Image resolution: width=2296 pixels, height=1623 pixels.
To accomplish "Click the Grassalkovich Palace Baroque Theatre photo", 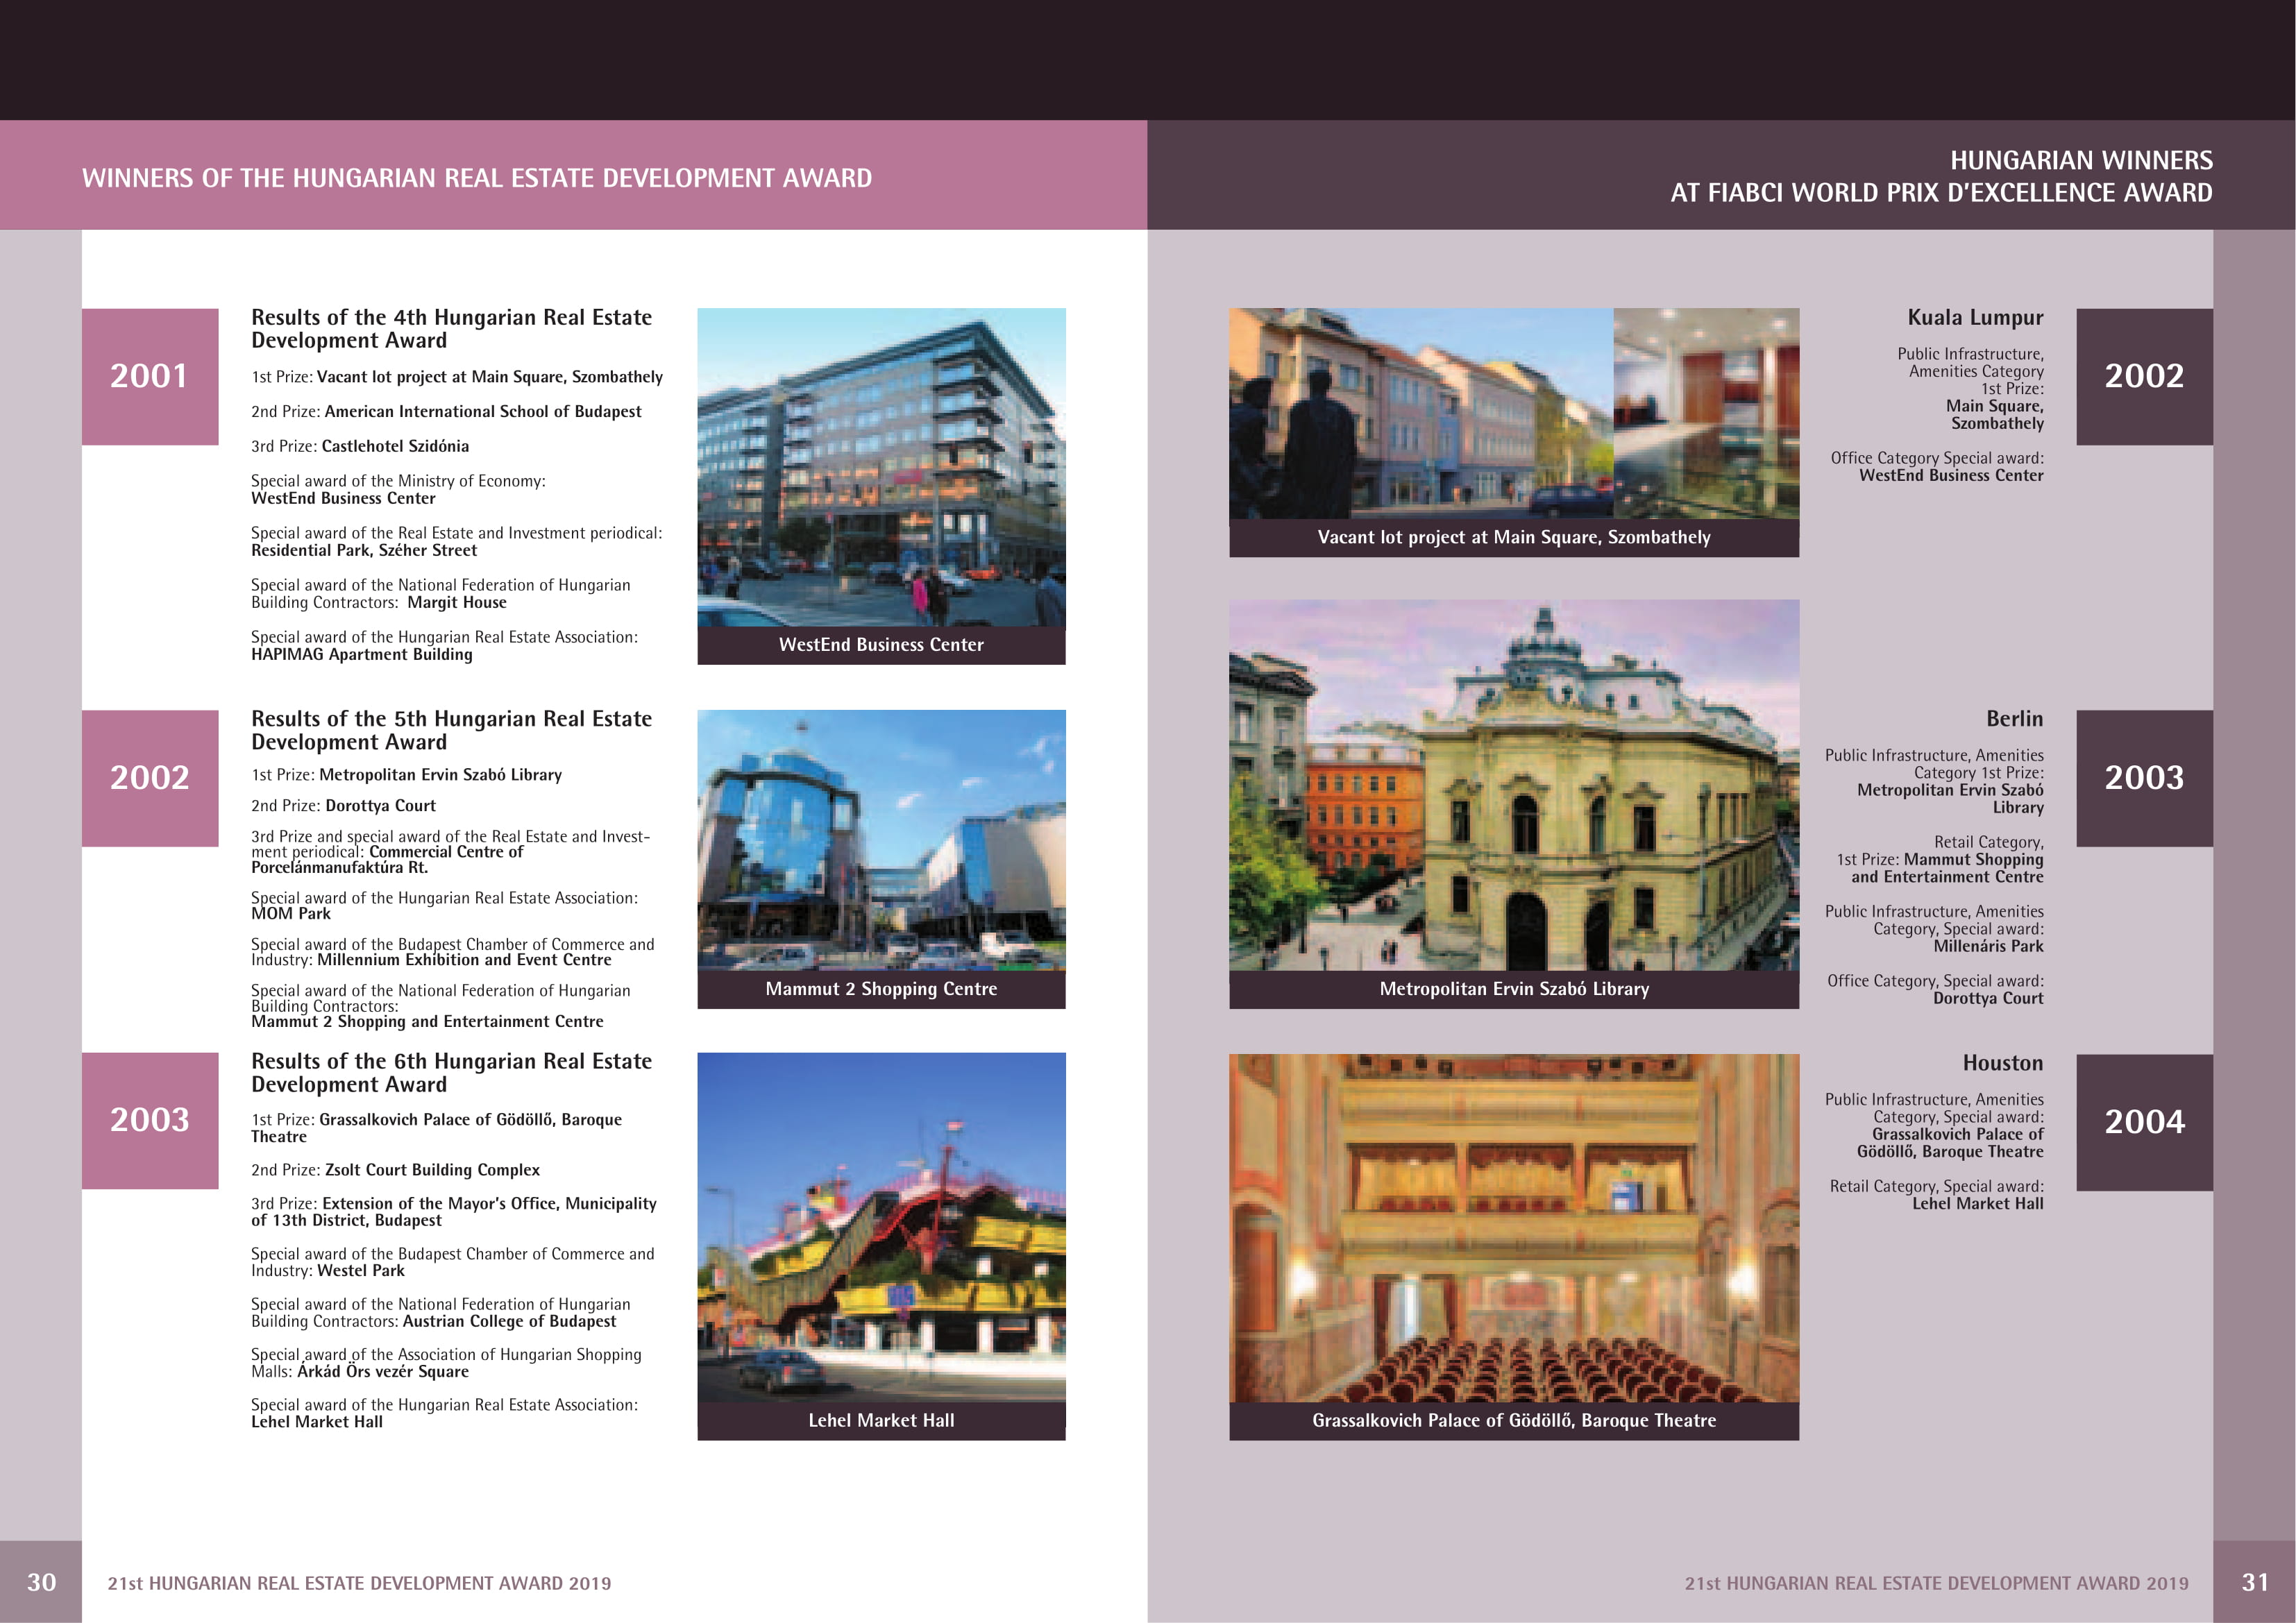I will coord(1513,1228).
